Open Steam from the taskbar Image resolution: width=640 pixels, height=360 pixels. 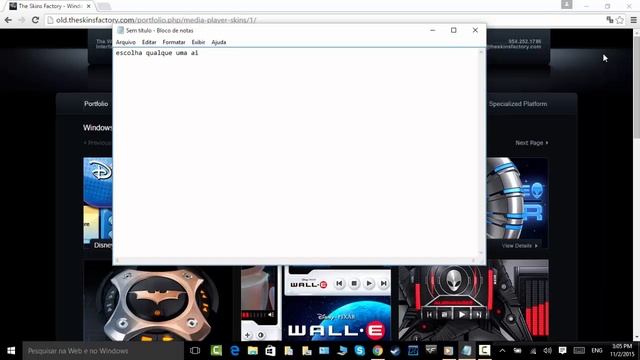(395, 351)
